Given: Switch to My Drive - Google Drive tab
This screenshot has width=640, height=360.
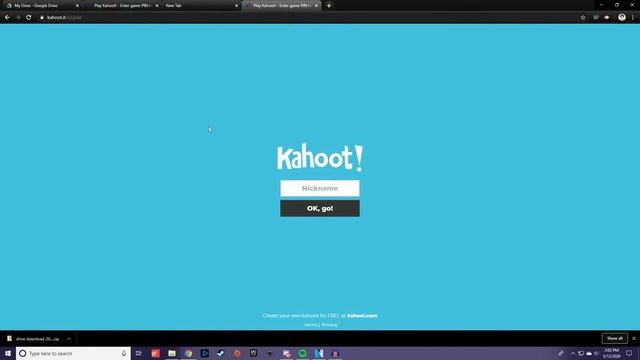Looking at the screenshot, I should 41,6.
